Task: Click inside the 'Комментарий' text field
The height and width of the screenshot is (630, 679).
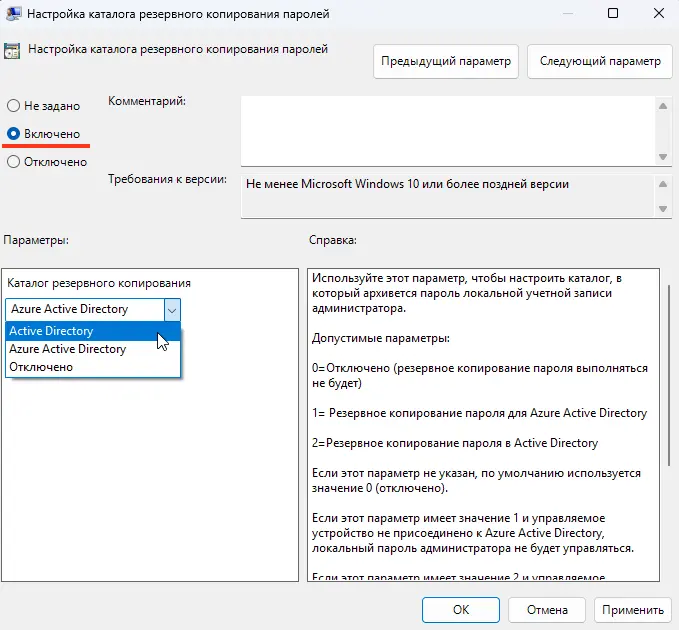Action: (x=446, y=129)
